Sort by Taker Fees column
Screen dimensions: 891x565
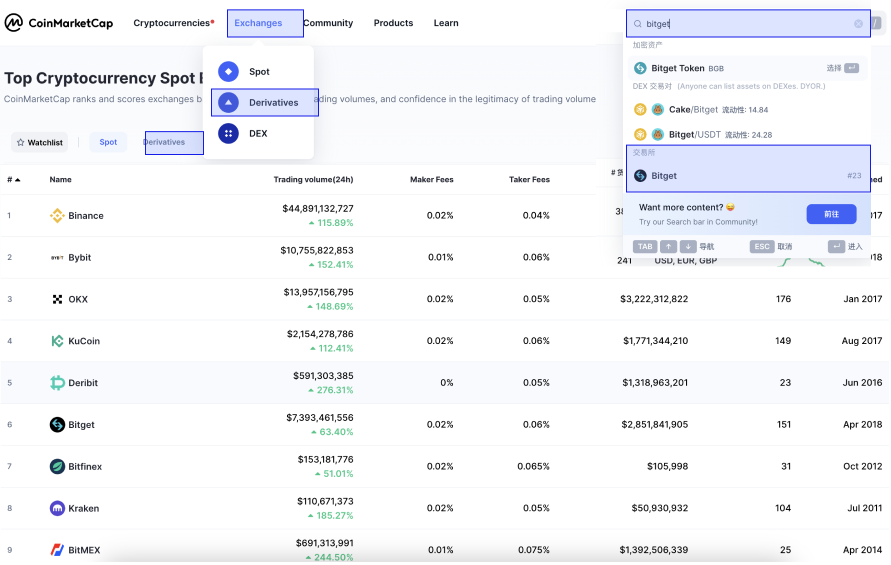(x=529, y=180)
